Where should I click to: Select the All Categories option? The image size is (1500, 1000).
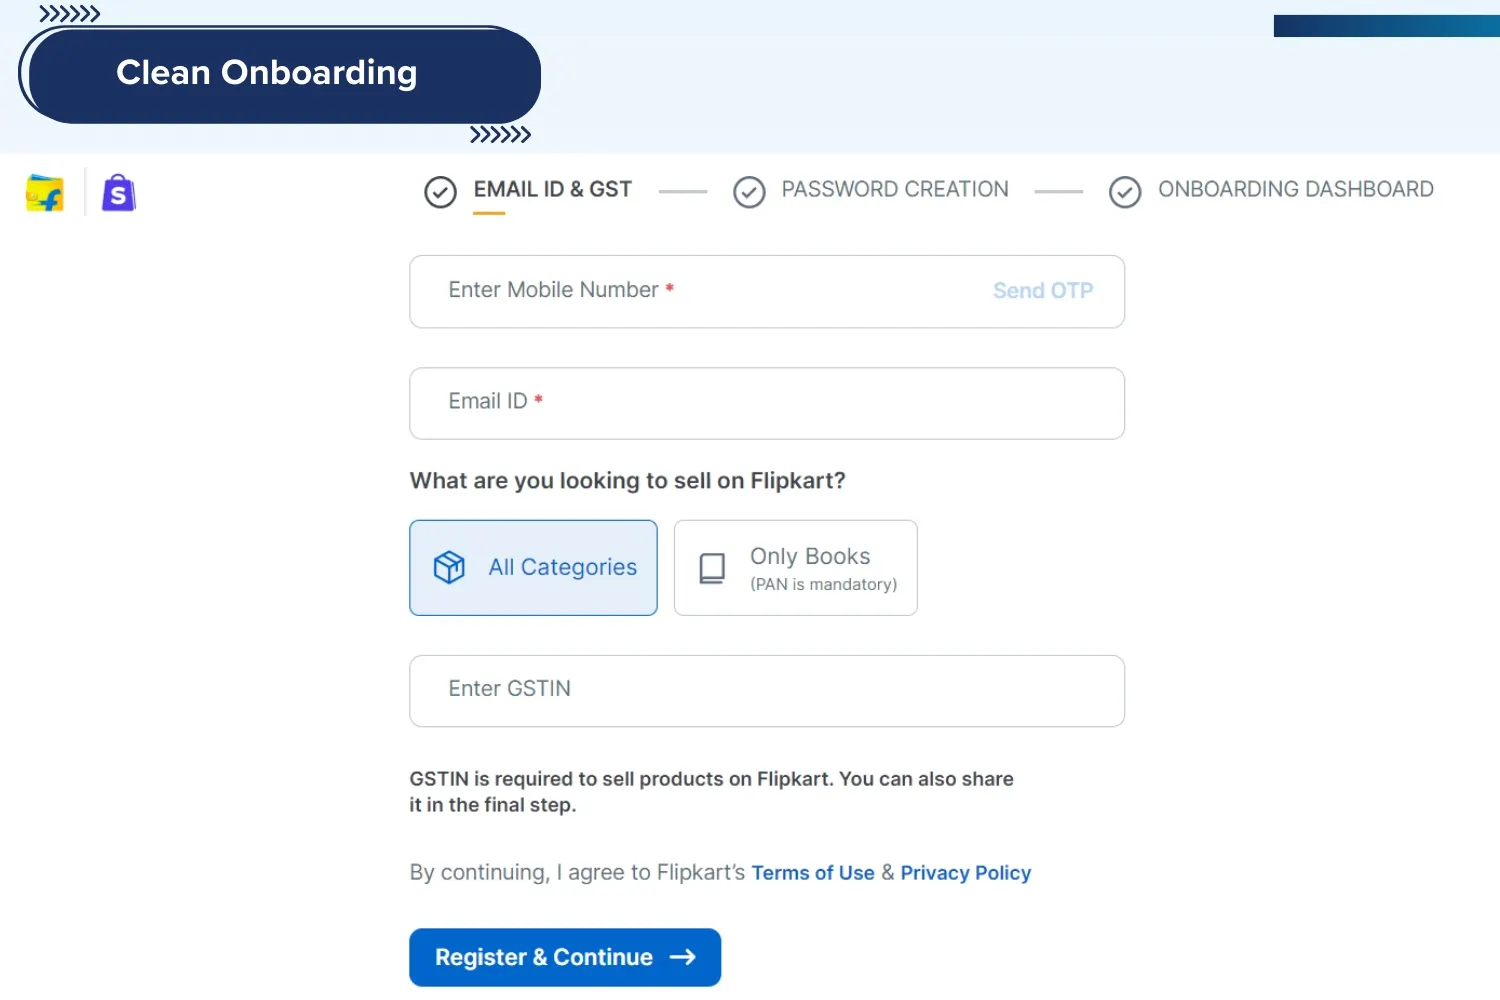coord(533,567)
